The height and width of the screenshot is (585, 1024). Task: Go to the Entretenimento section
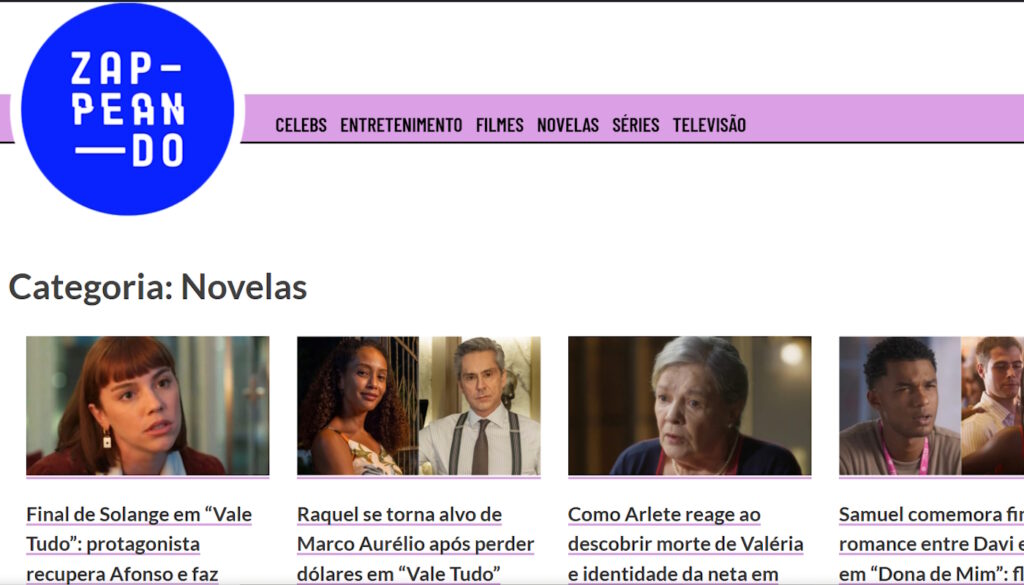pos(401,124)
